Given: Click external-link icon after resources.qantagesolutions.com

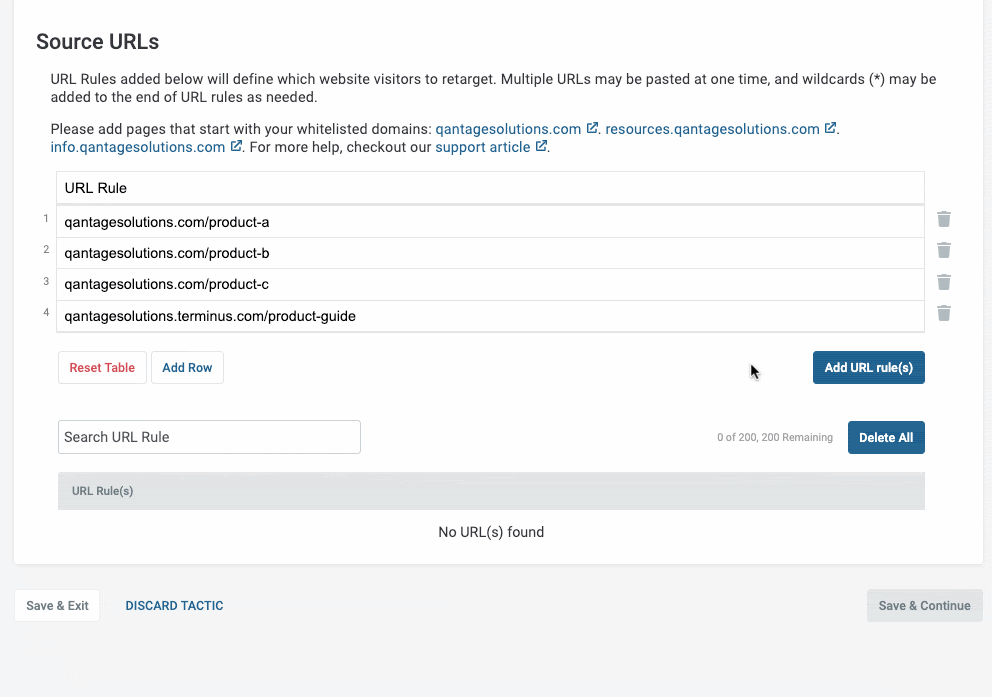Looking at the screenshot, I should 830,128.
